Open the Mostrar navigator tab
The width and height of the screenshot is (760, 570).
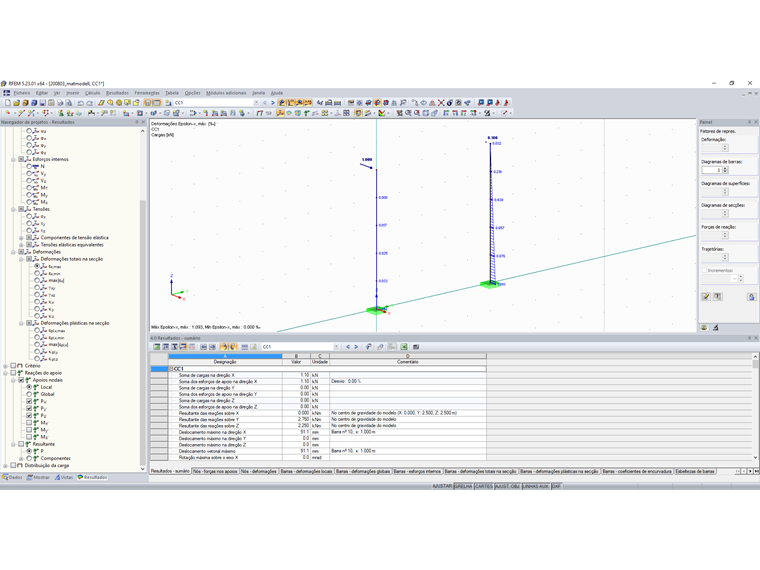[x=39, y=477]
